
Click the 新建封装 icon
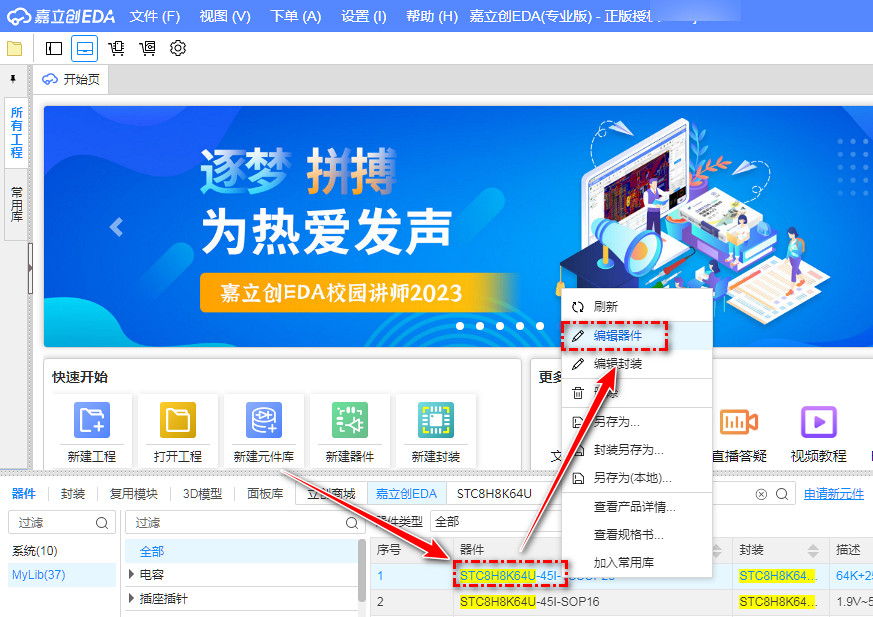435,420
